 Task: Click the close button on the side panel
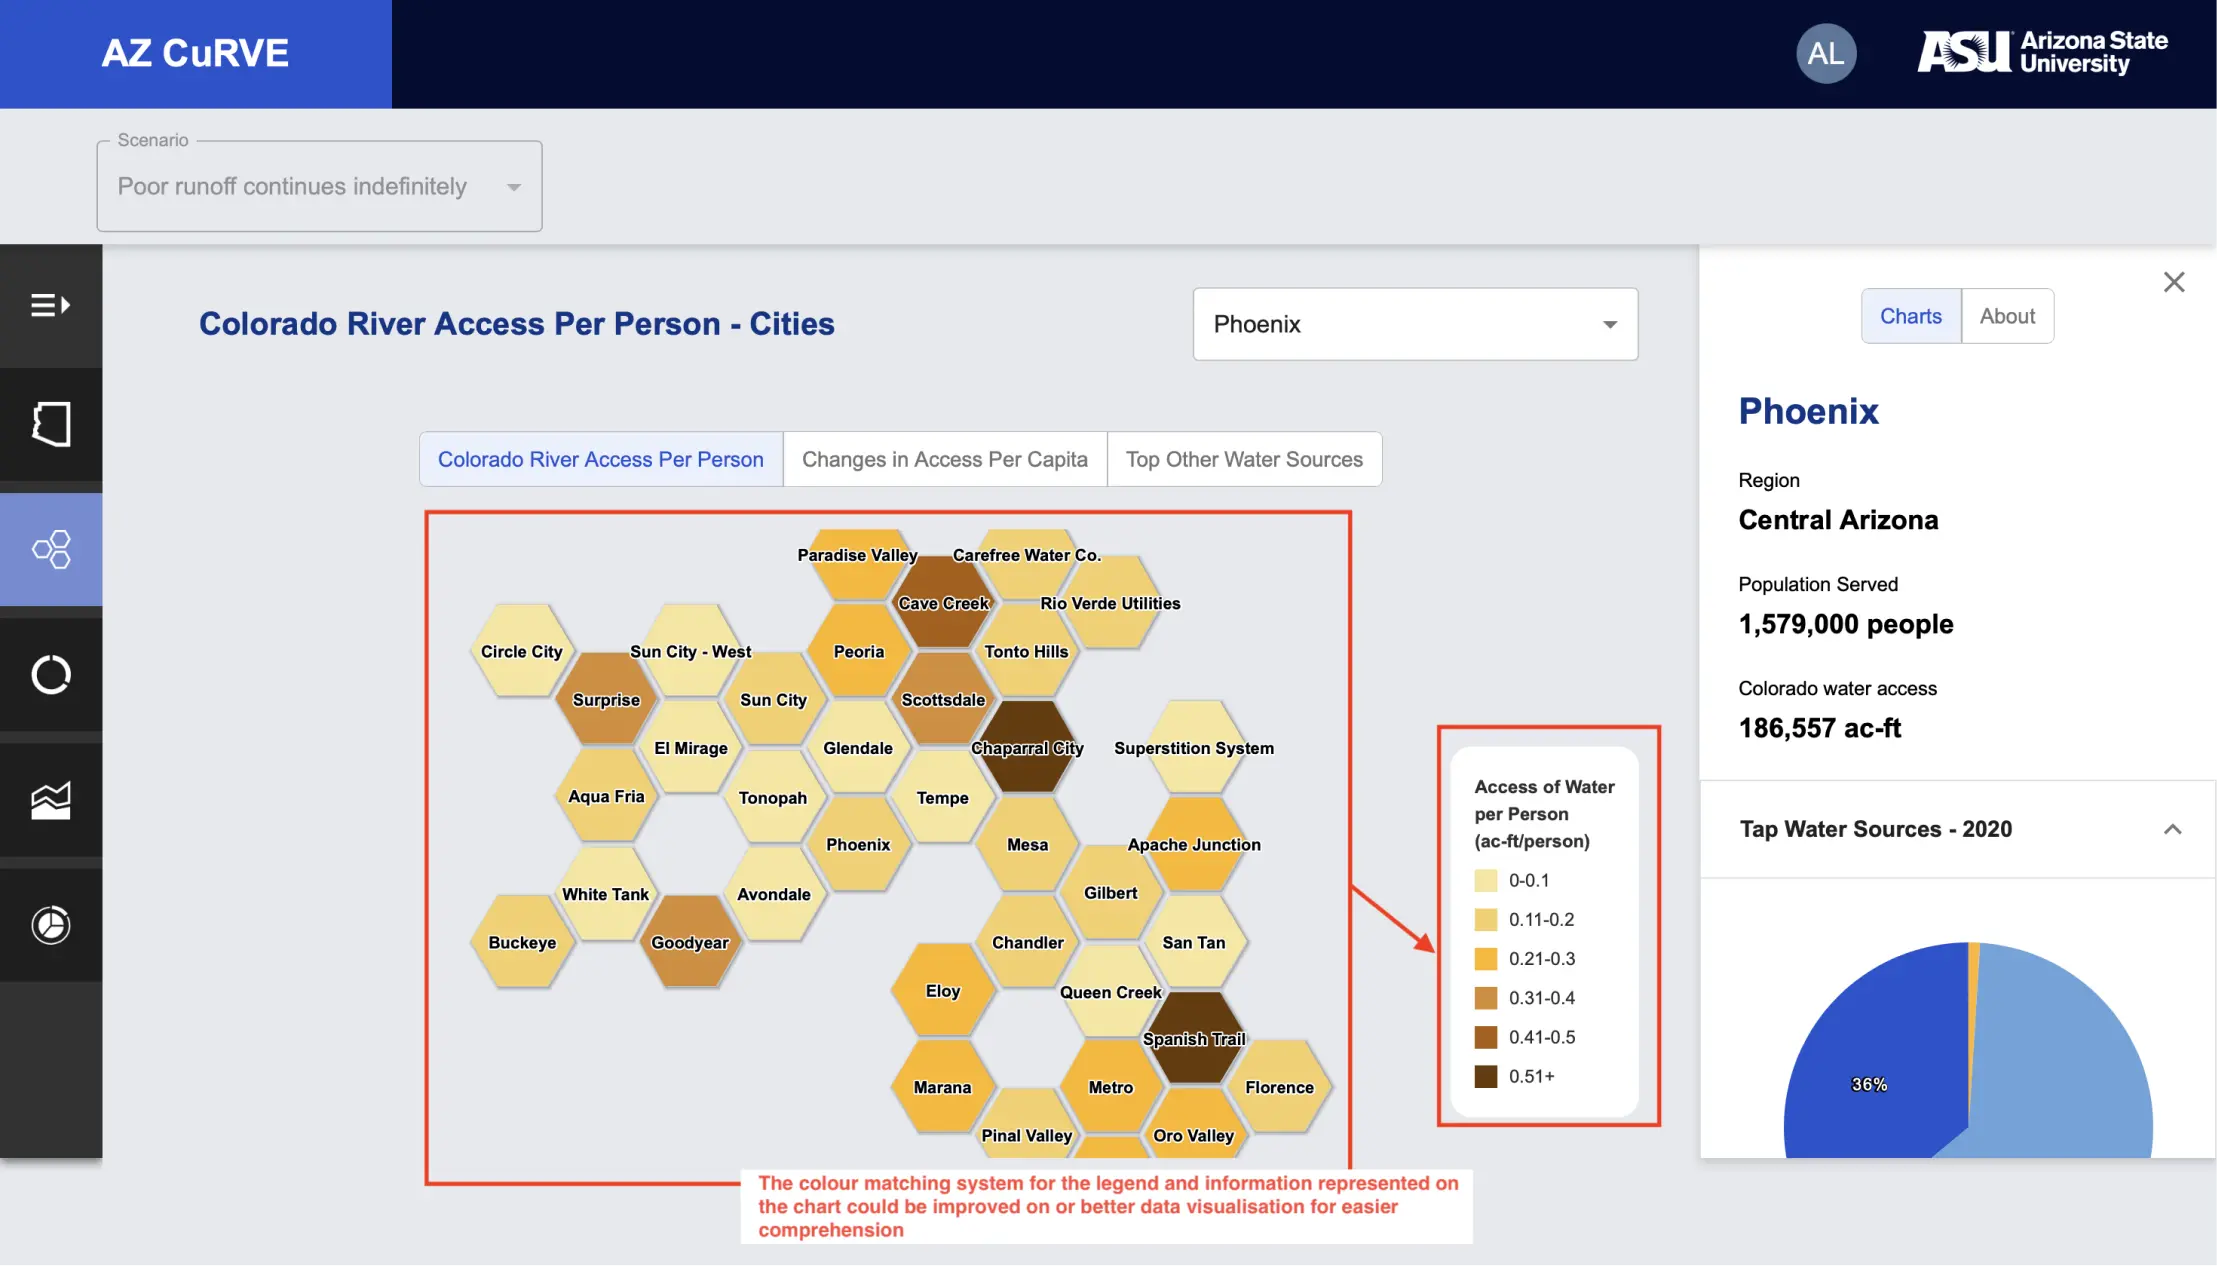pyautogui.click(x=2174, y=282)
